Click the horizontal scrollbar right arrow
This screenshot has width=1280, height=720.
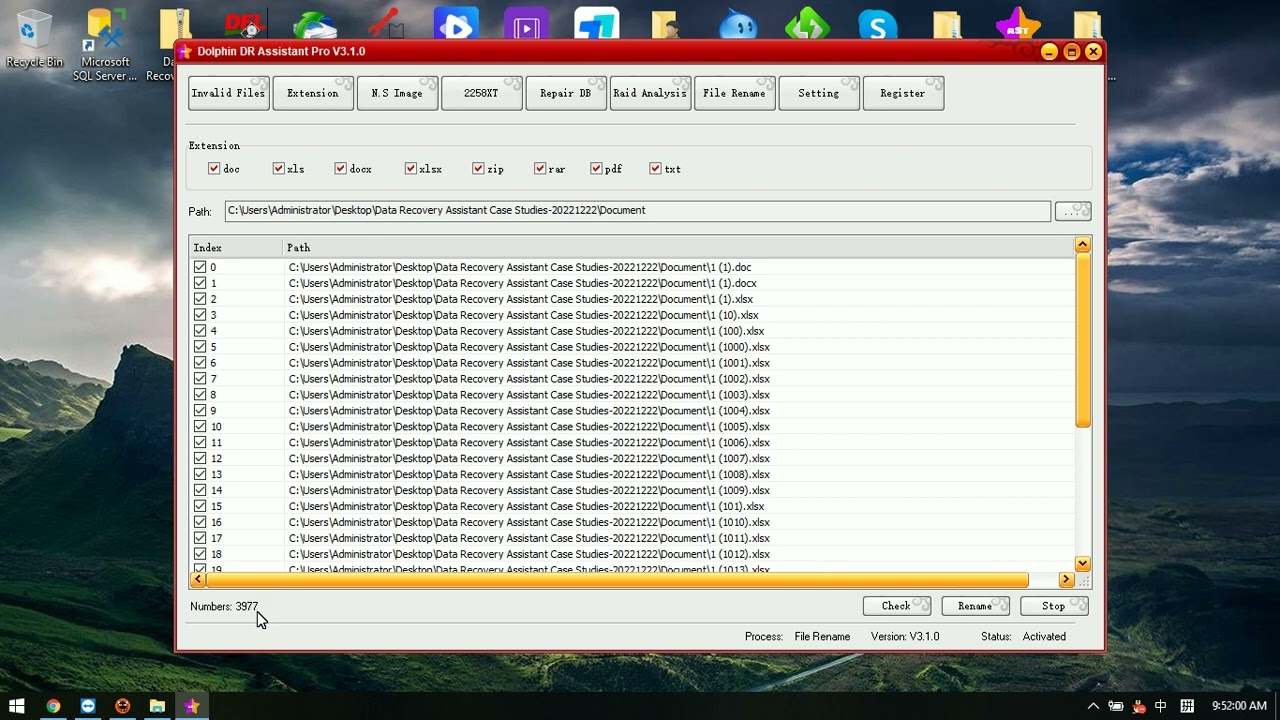pyautogui.click(x=1066, y=580)
